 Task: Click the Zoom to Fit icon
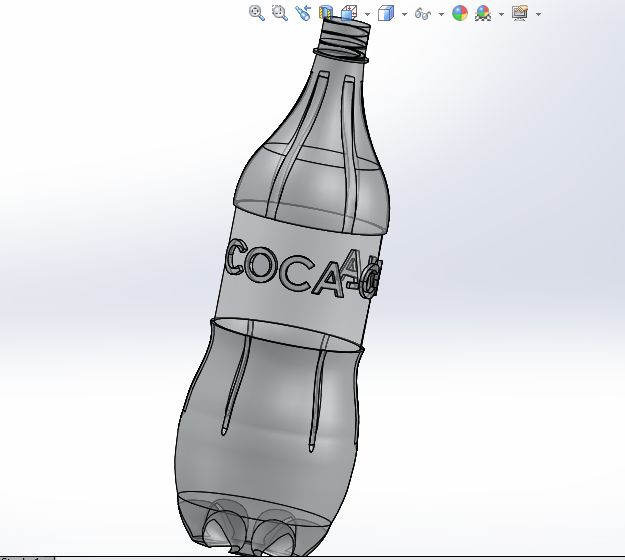pyautogui.click(x=257, y=13)
